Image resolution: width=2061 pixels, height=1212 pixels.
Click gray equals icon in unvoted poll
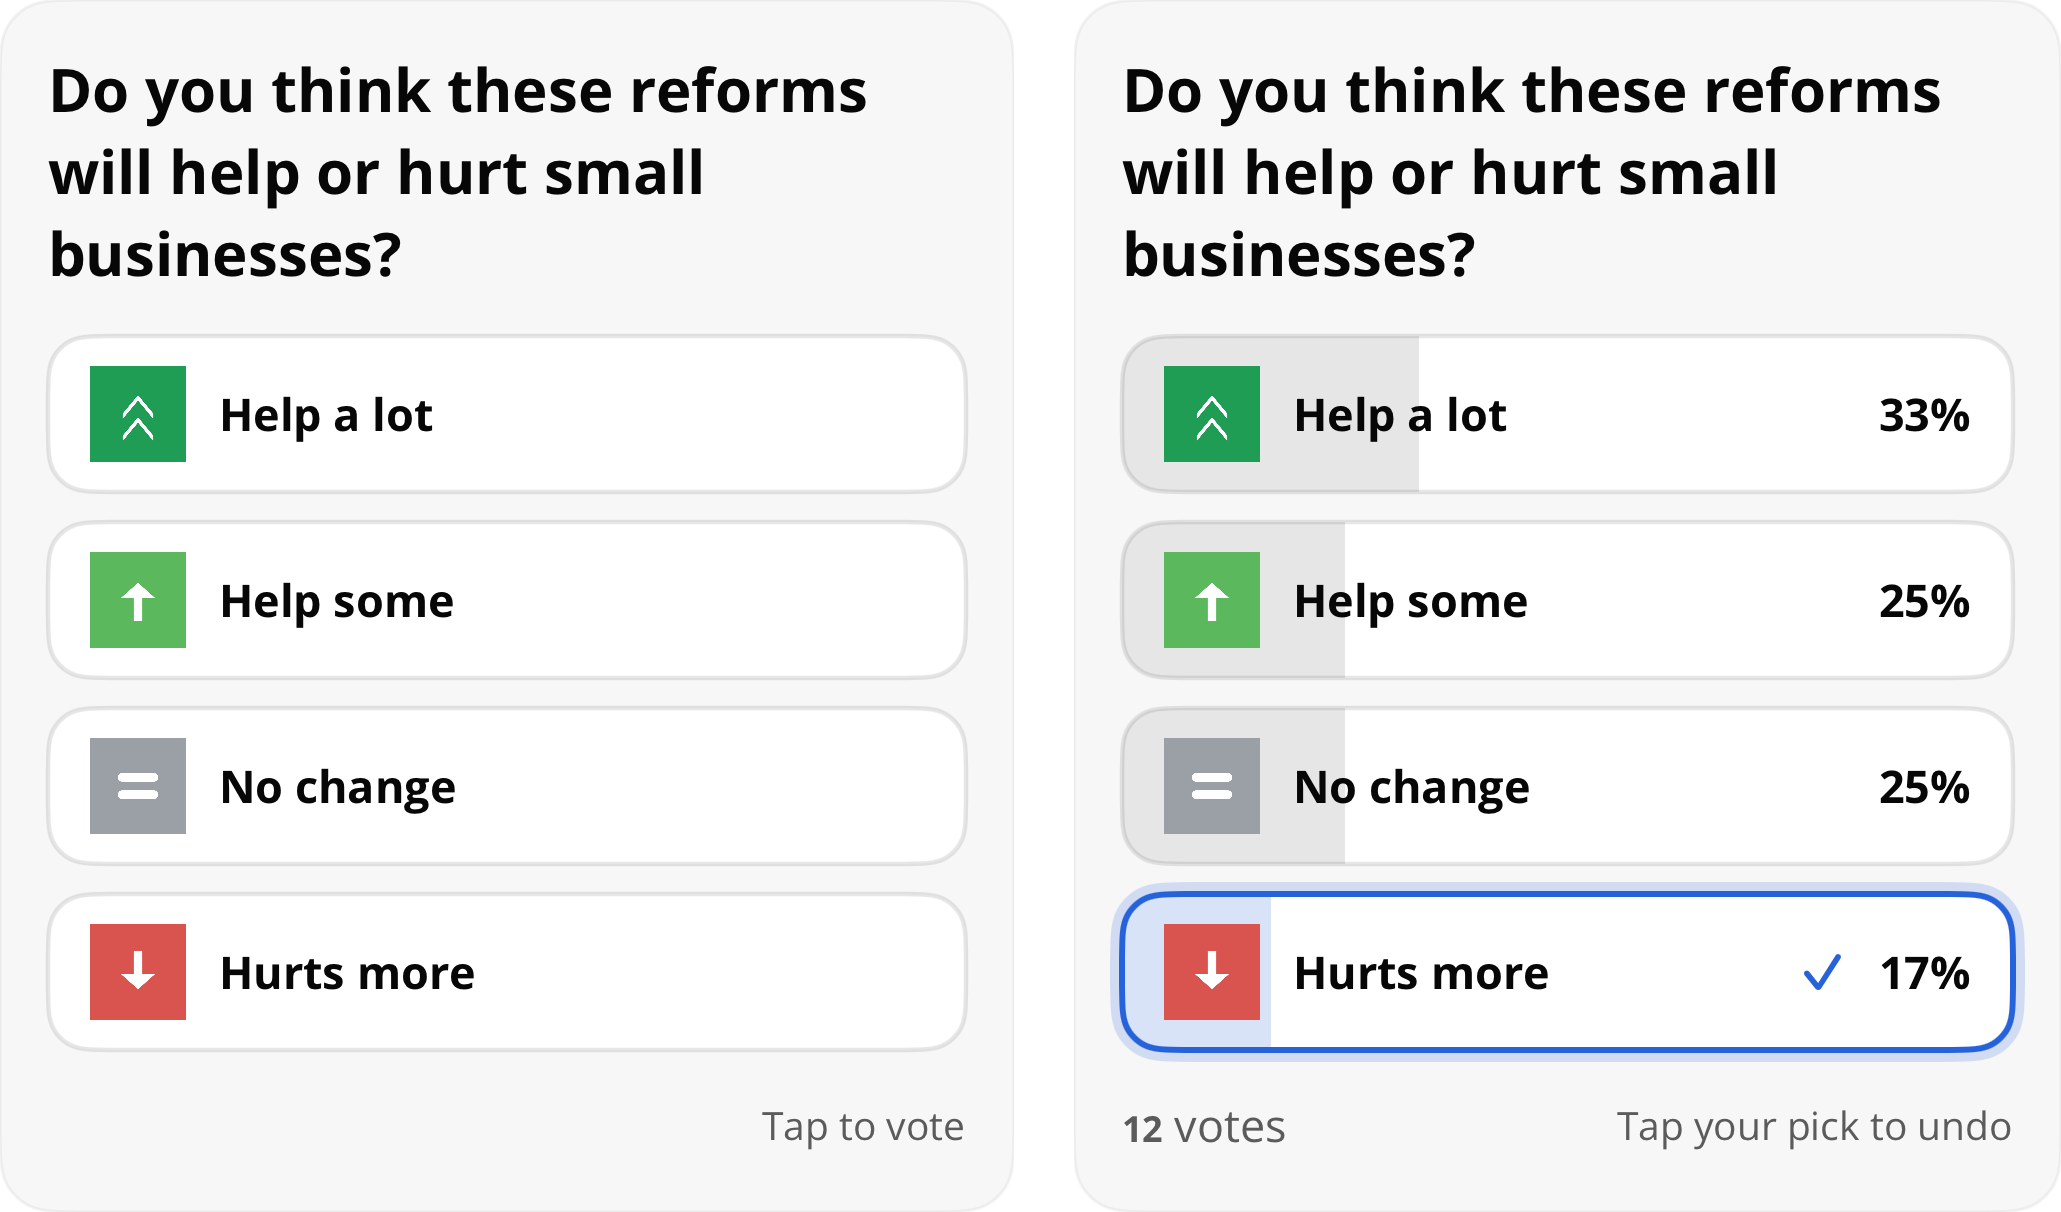138,786
